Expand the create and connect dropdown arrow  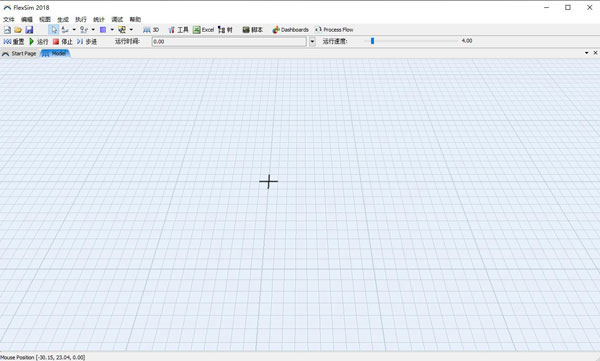[x=131, y=29]
